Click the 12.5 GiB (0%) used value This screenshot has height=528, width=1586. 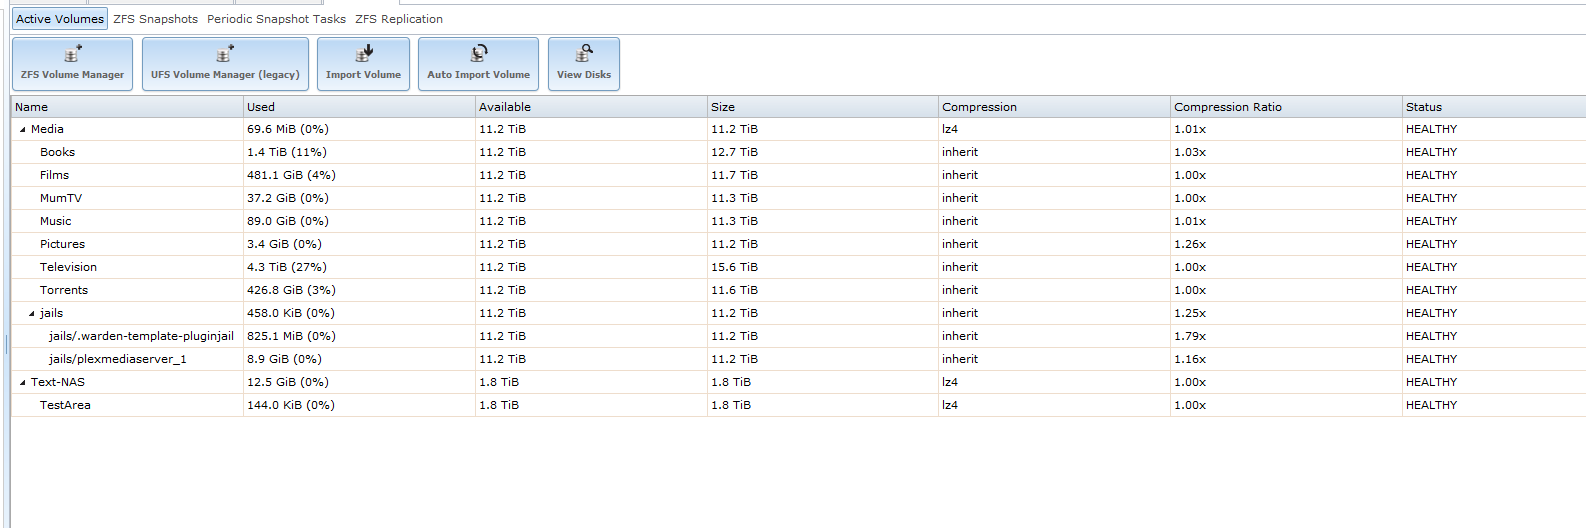[x=288, y=382]
